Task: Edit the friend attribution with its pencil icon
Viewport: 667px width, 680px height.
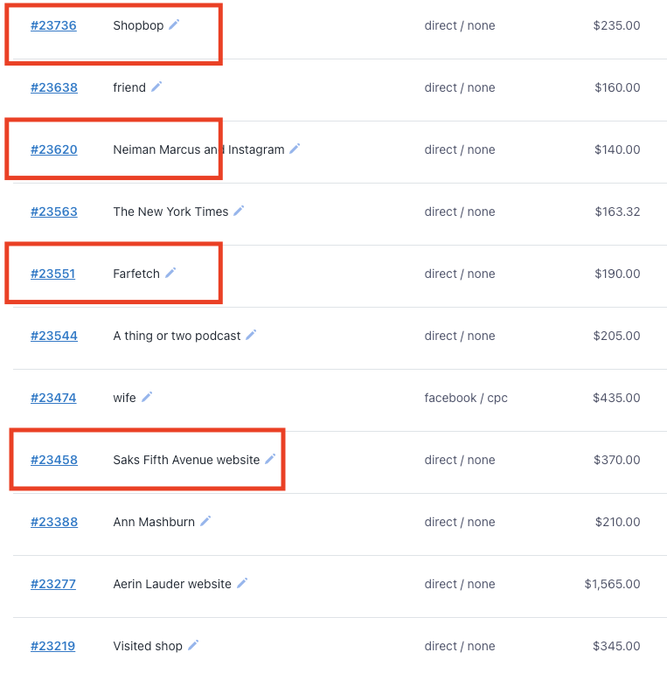Action: point(156,87)
